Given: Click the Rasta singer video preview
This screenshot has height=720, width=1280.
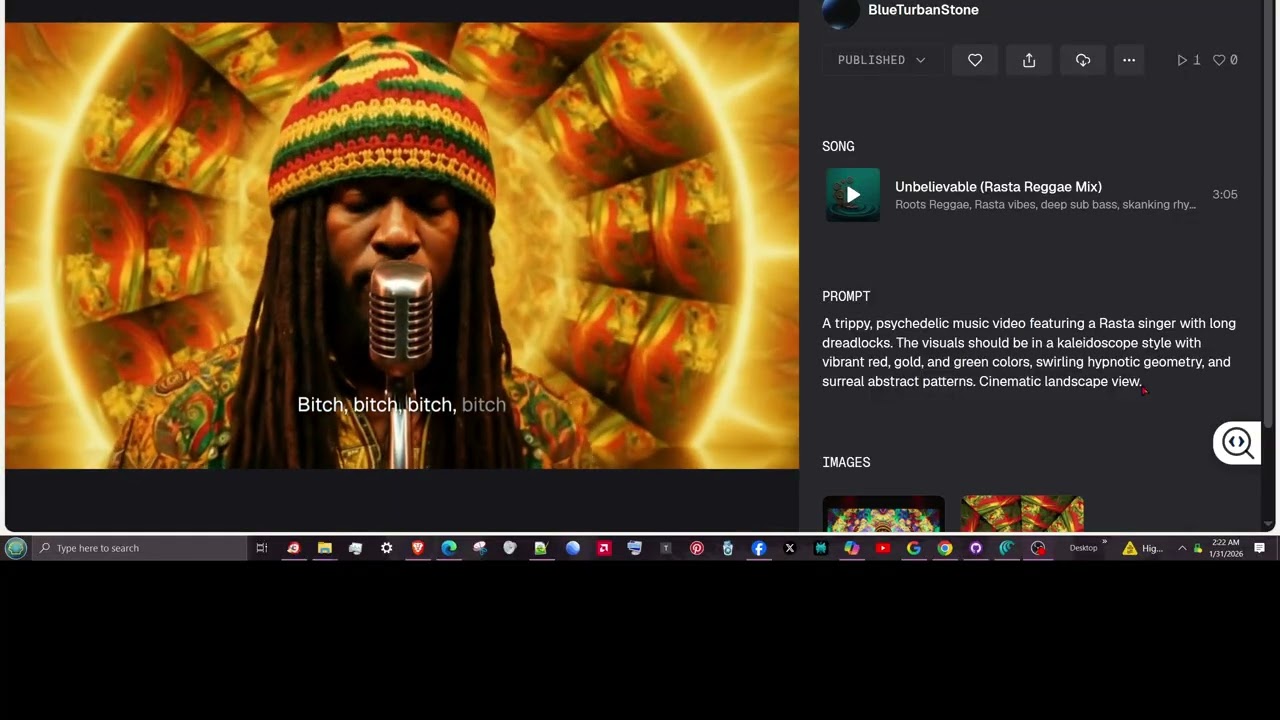Looking at the screenshot, I should 402,245.
